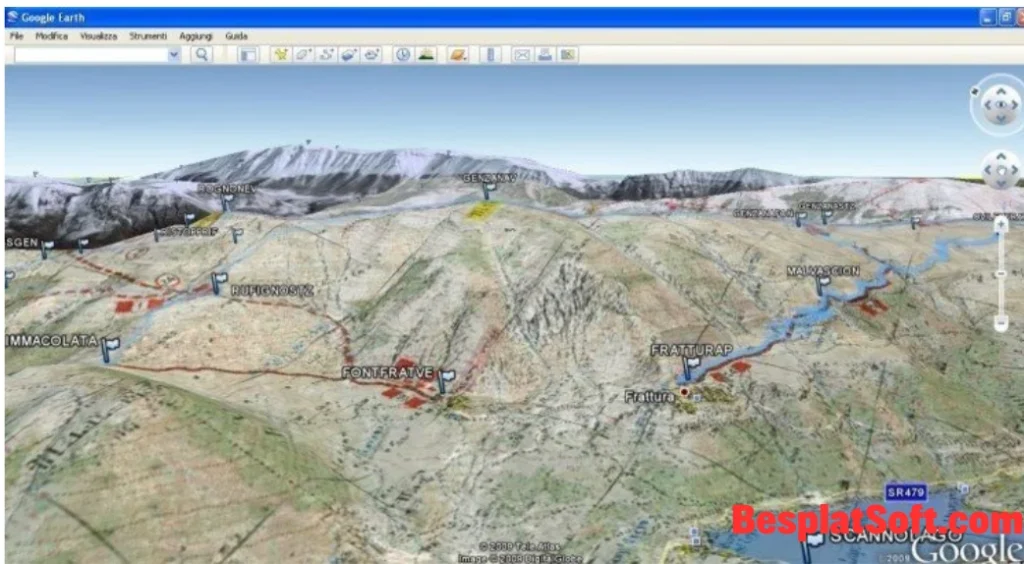1024x564 pixels.
Task: Open the File menu
Action: click(16, 36)
